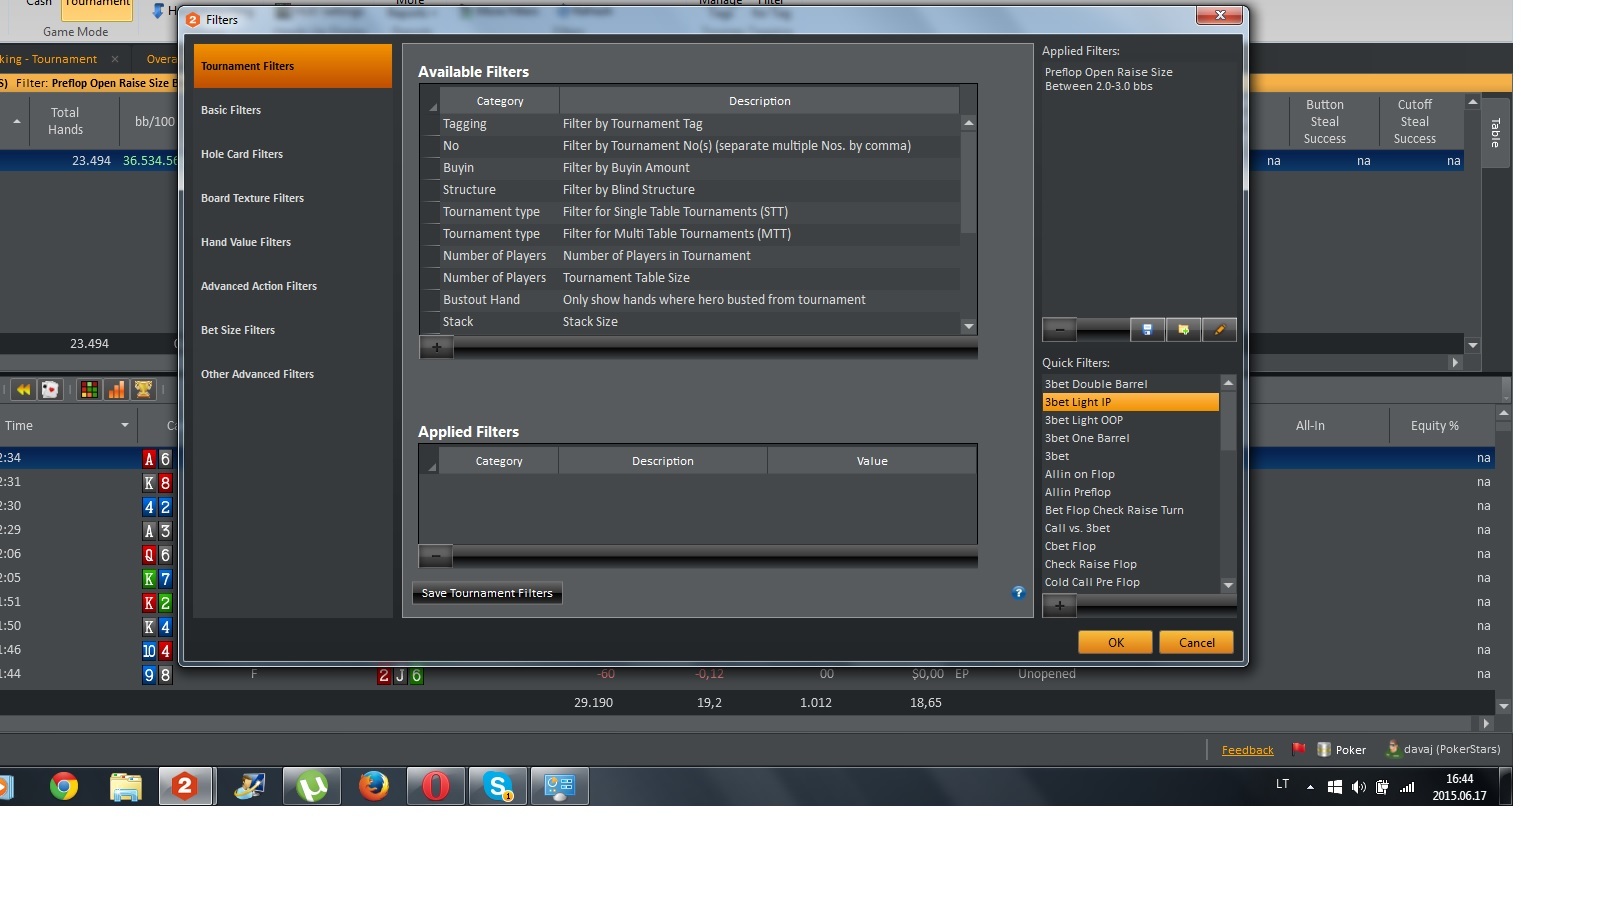Expand the Time column dropdown arrow
Viewport: 1600px width, 900px height.
125,426
